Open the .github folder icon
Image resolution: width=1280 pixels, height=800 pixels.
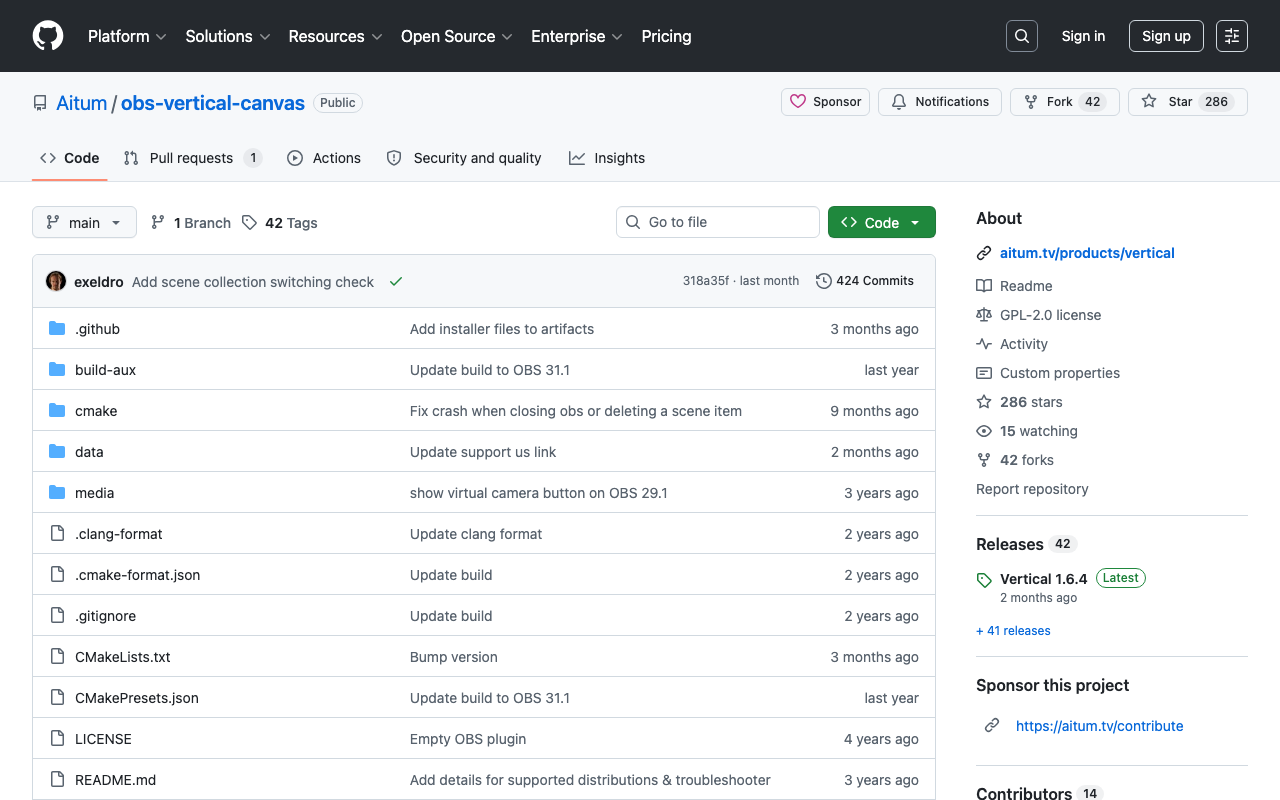57,329
